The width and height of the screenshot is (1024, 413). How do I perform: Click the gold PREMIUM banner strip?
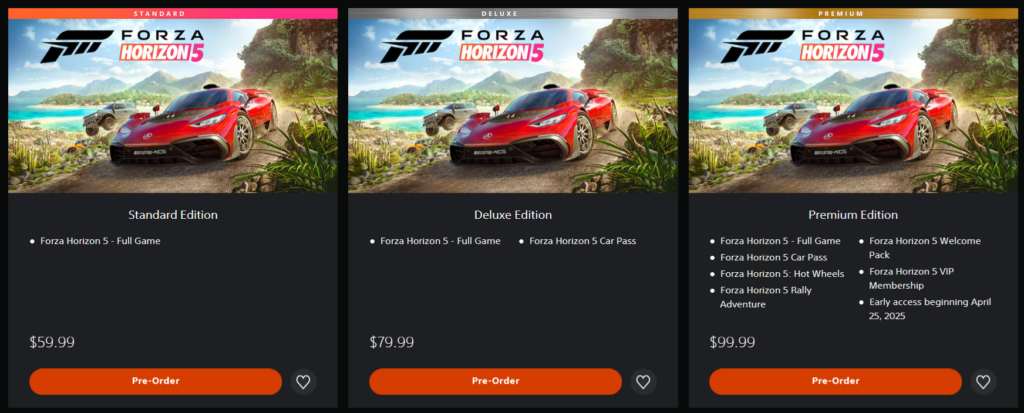[854, 13]
